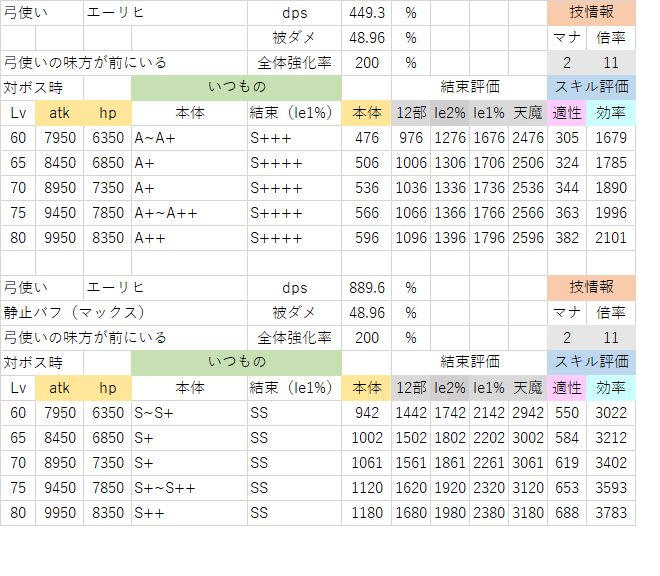Viewport: 660px width, 576px height.
Task: Select the cell containing A~A+
Action: coord(188,138)
